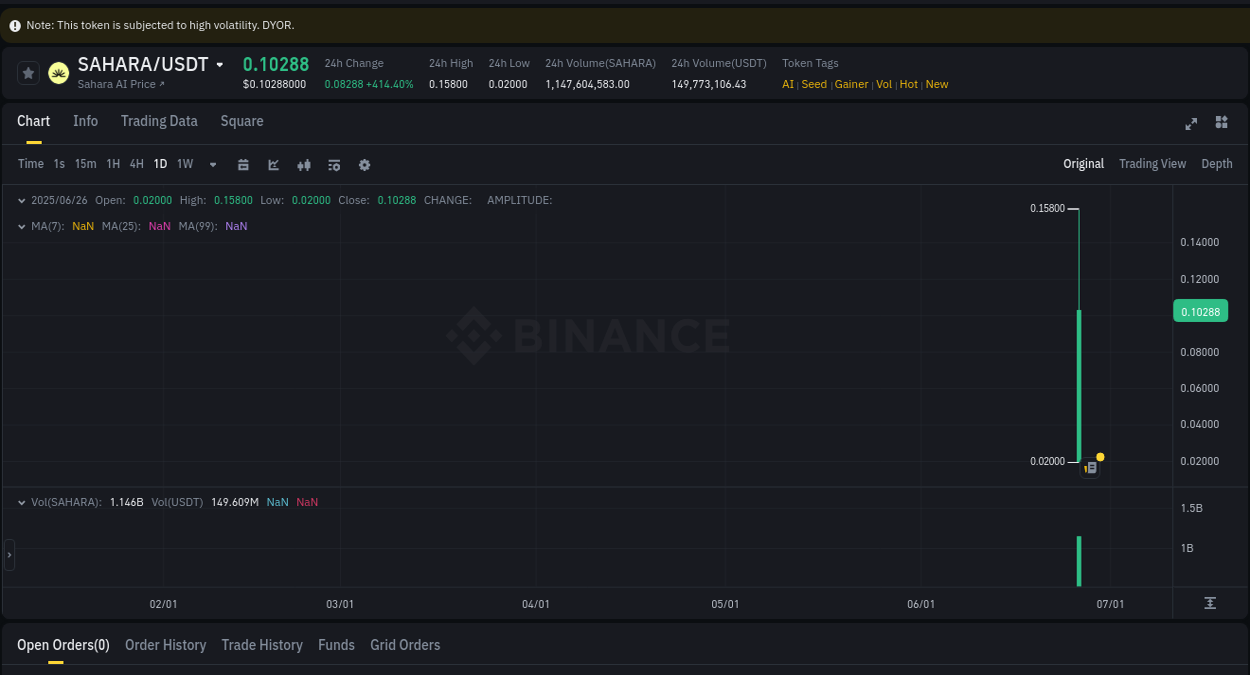Open the date range picker icon

243,164
